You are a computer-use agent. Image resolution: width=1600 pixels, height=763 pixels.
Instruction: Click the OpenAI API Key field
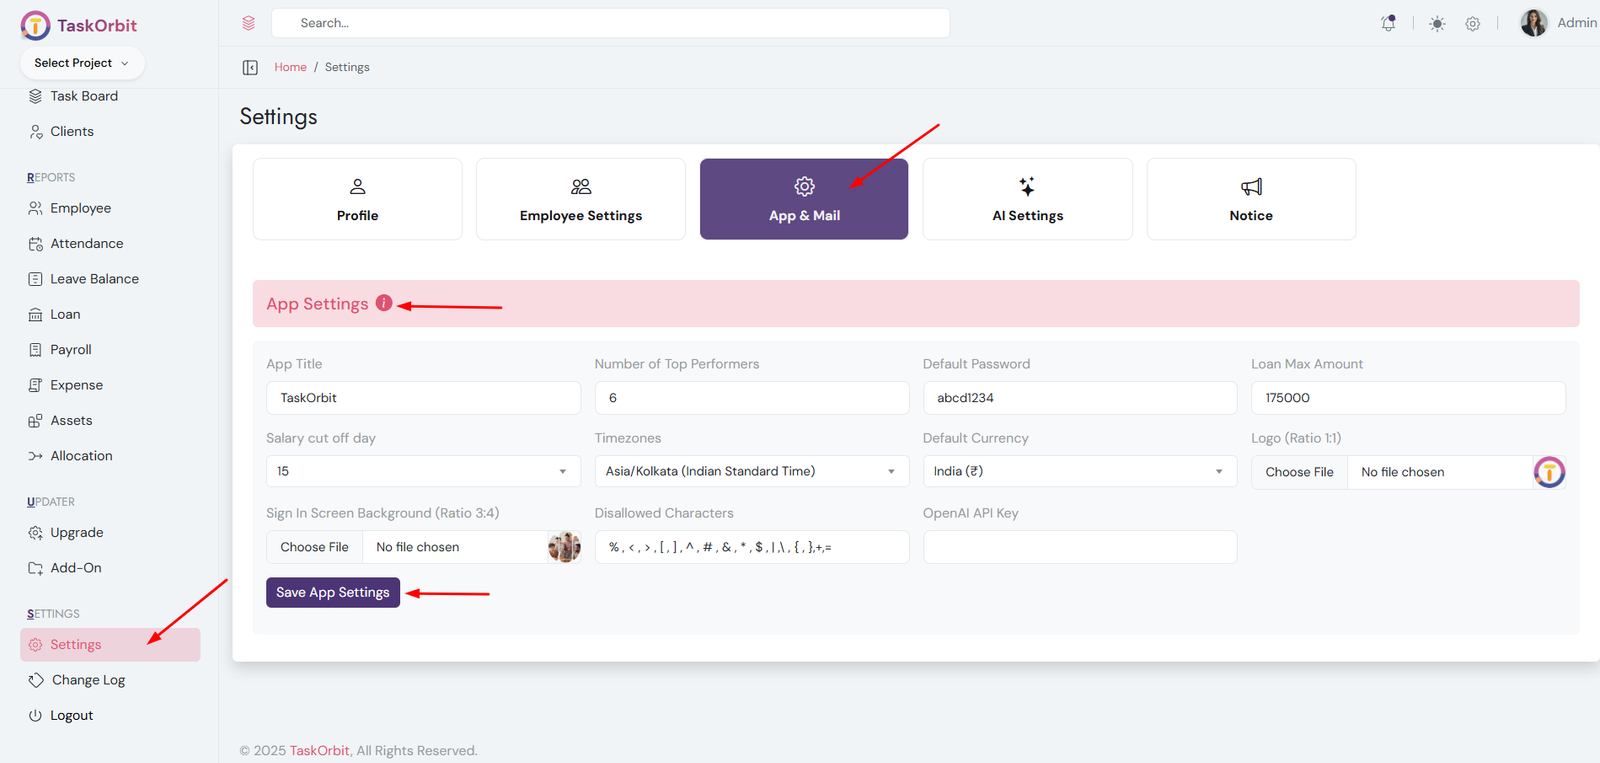1080,547
